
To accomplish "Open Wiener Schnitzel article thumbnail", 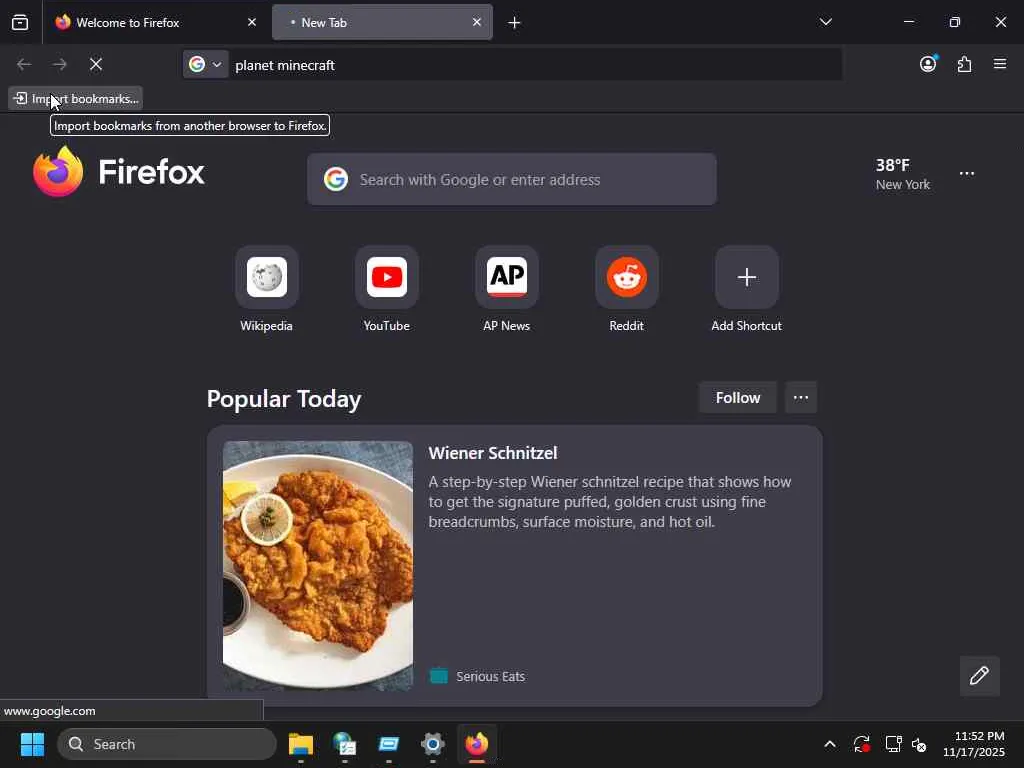I will click(x=317, y=566).
